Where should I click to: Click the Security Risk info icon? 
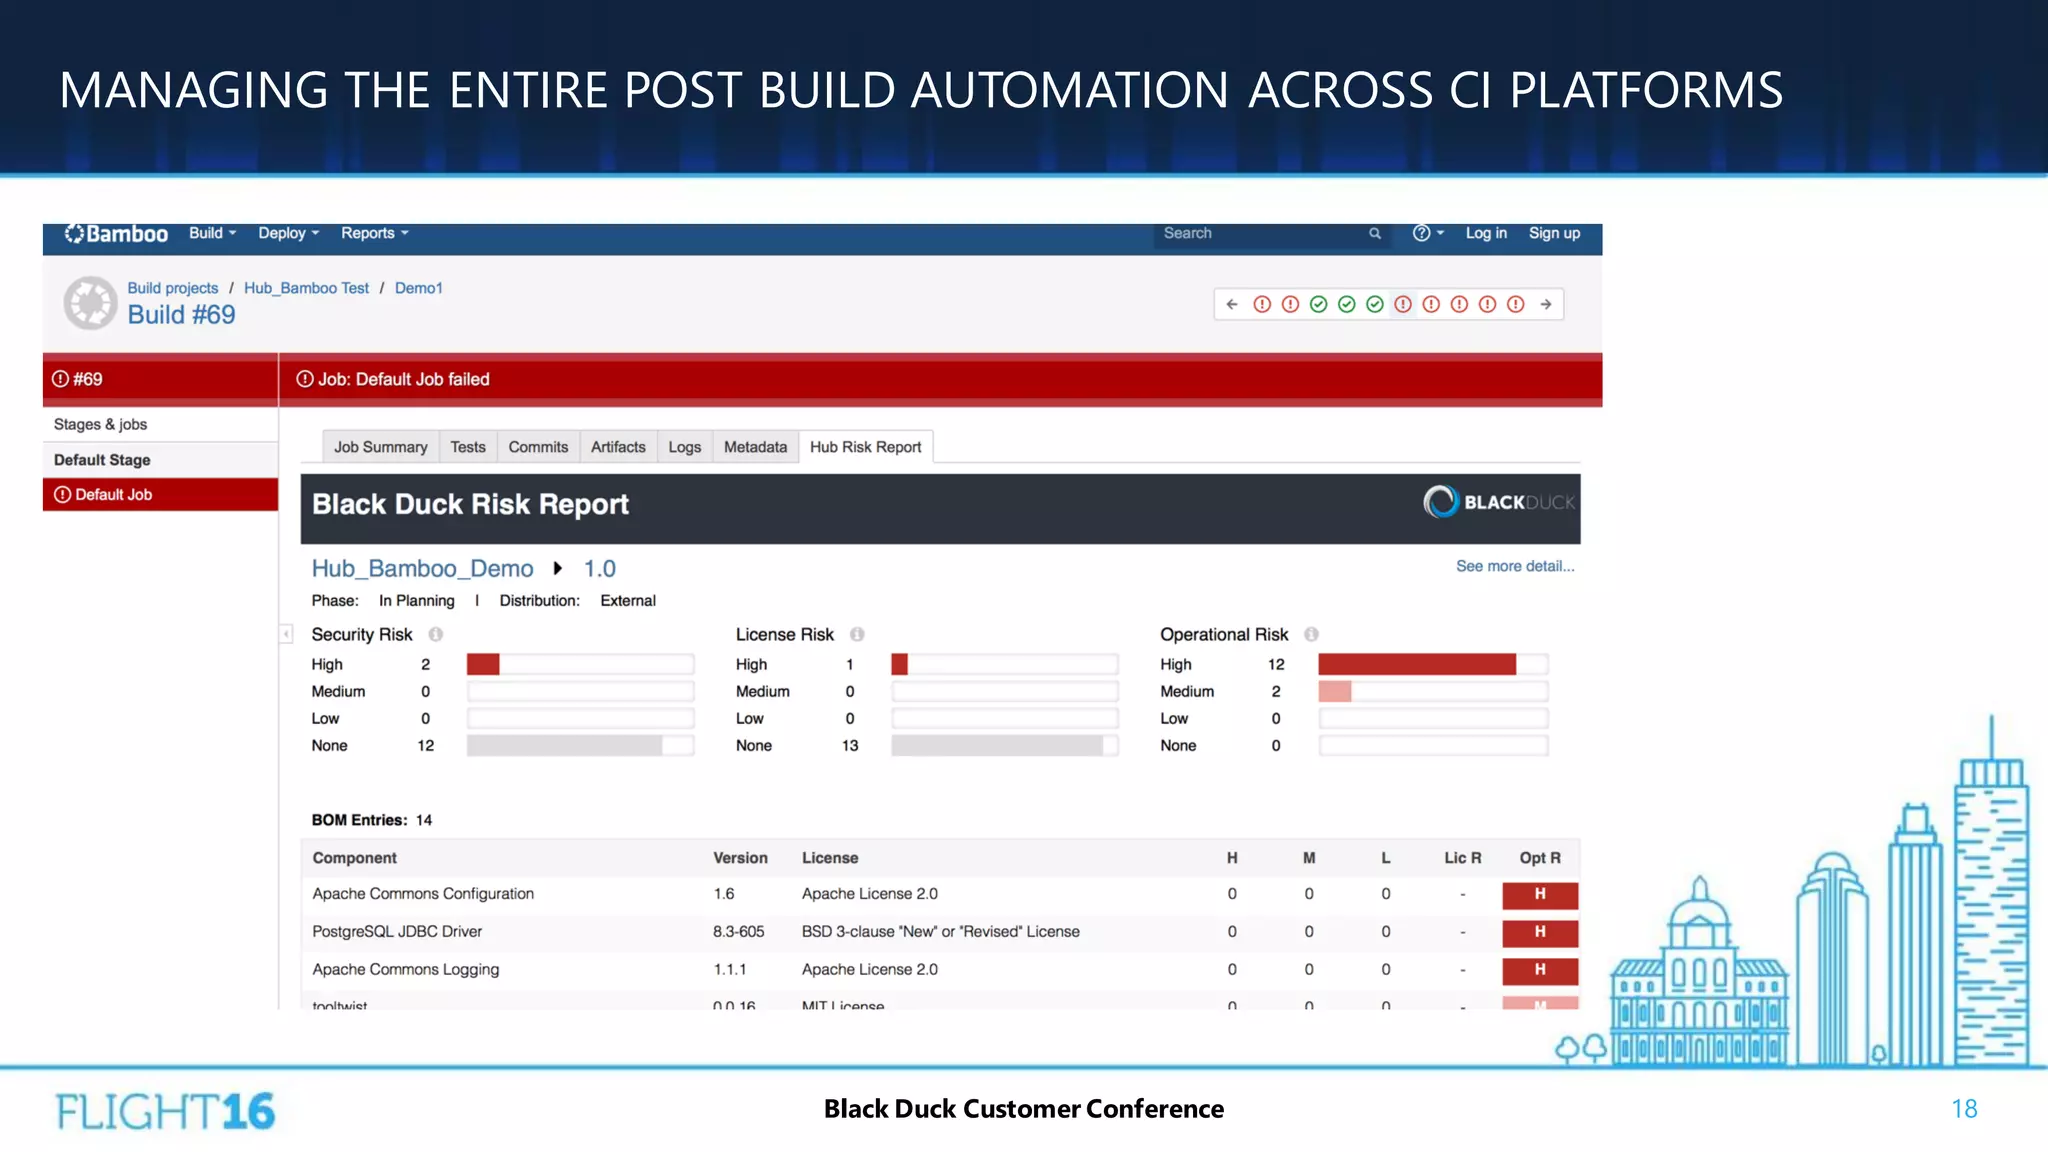[x=436, y=634]
